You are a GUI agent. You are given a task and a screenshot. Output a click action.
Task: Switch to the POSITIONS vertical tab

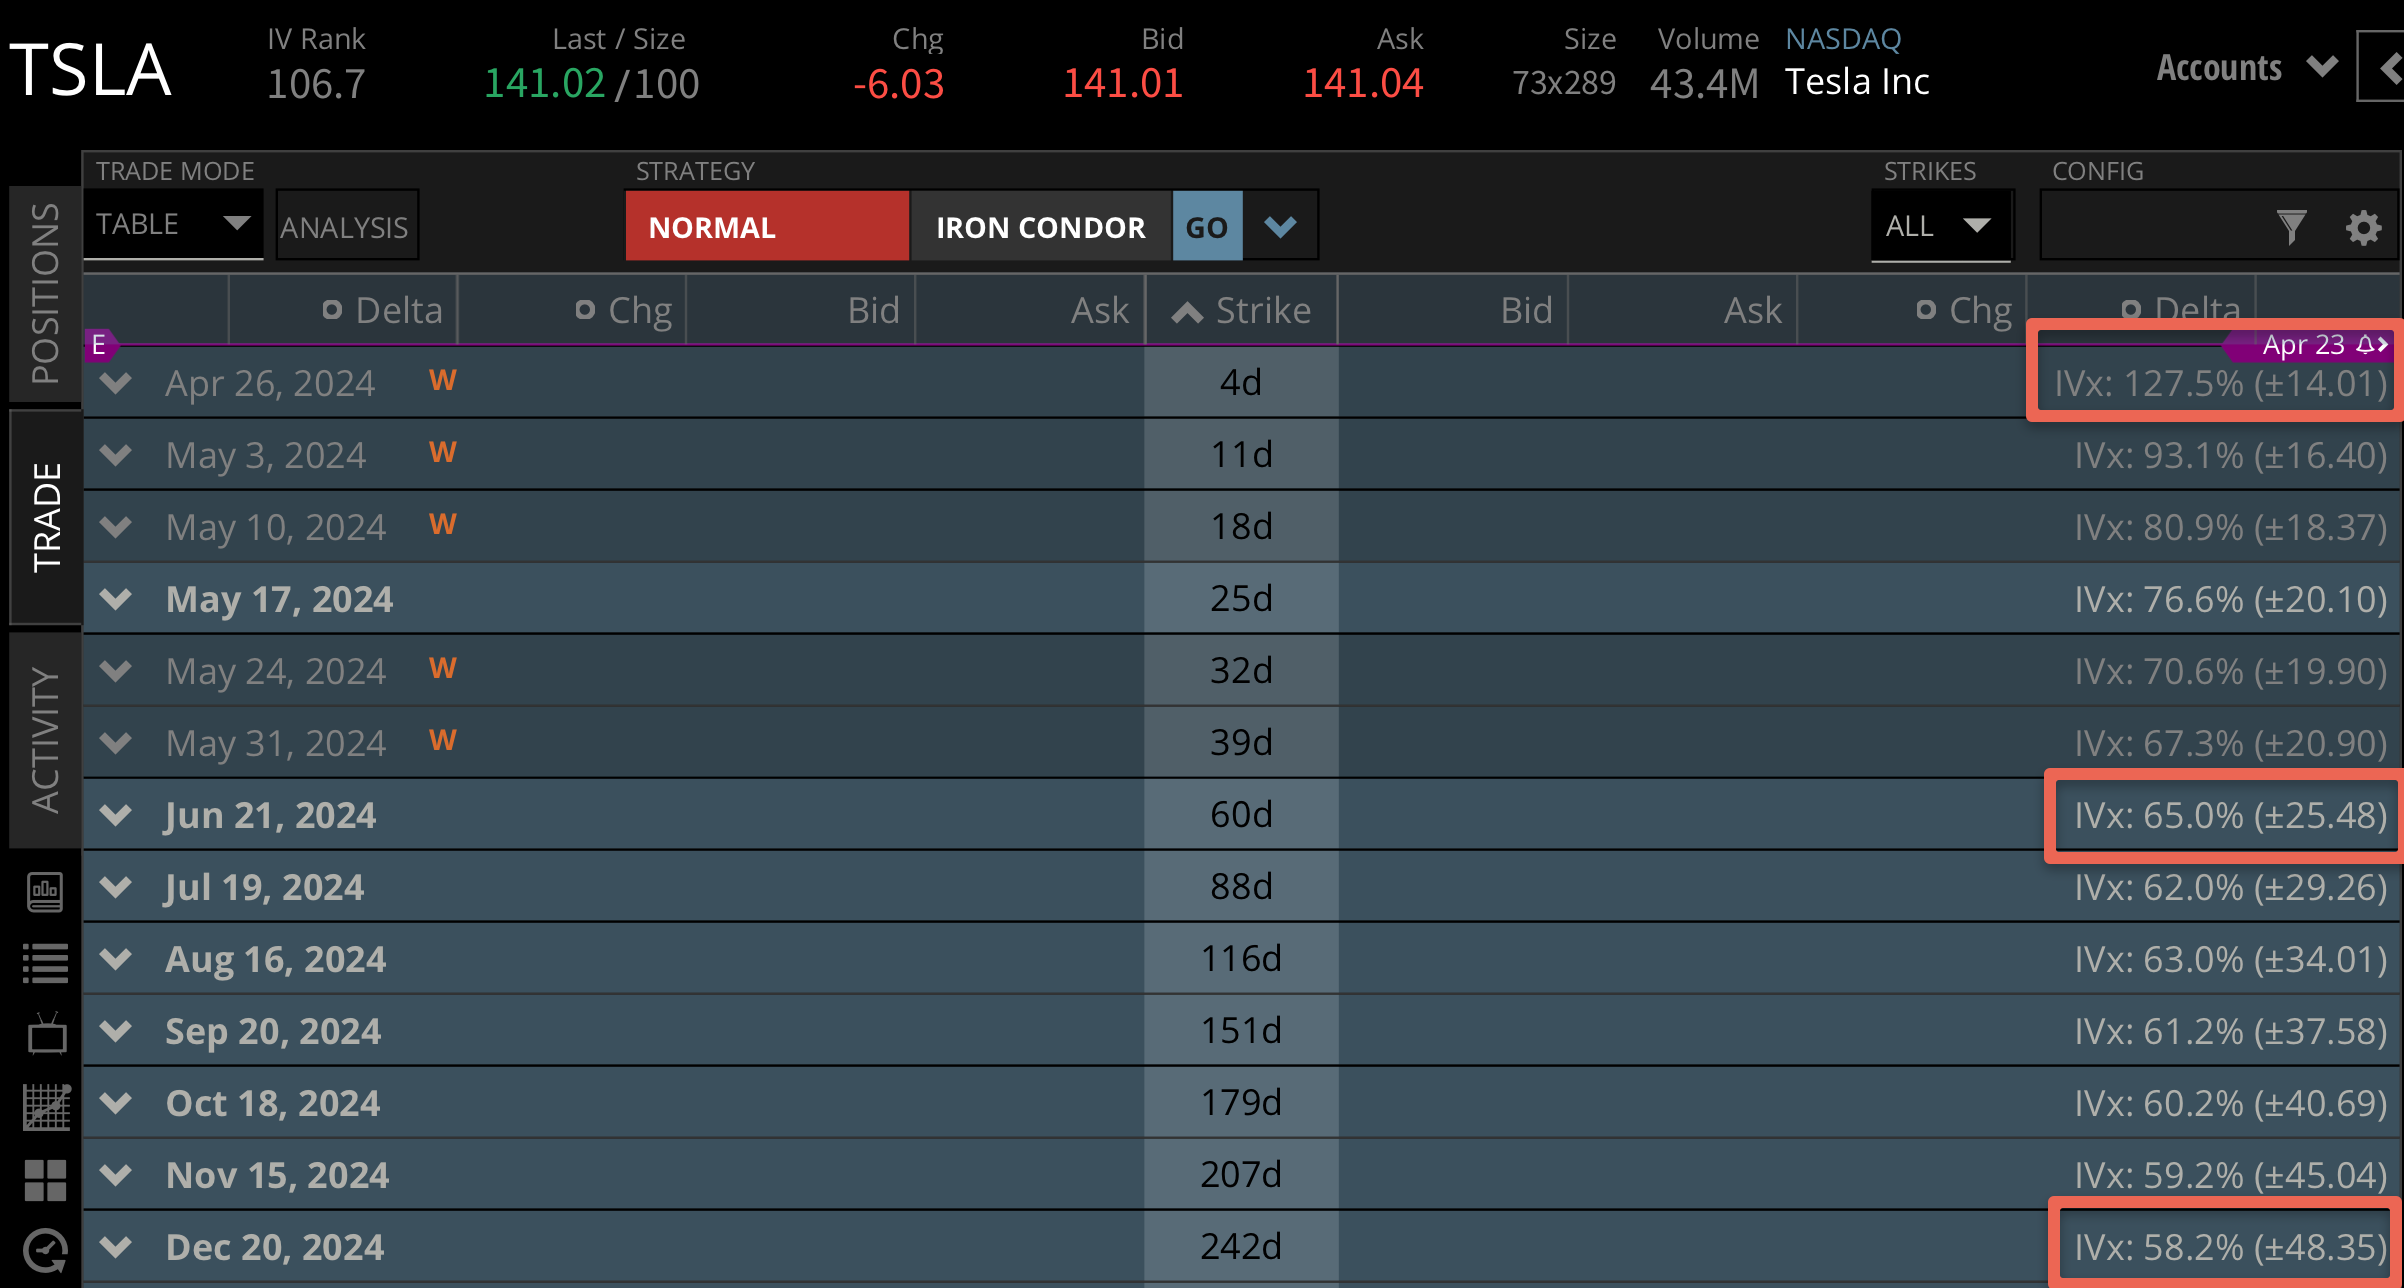pos(45,293)
